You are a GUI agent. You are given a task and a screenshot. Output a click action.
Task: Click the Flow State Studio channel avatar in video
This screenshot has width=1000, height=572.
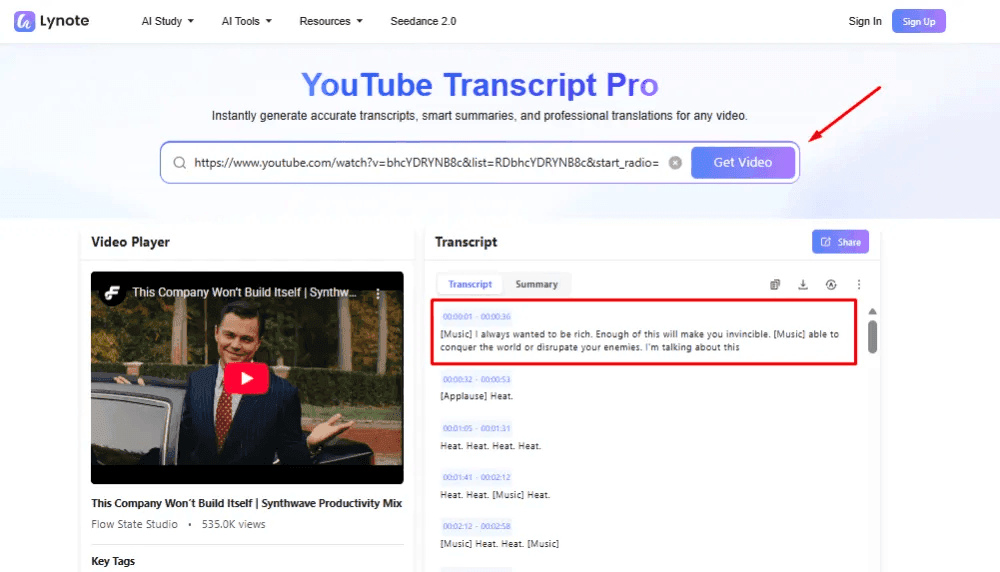112,293
